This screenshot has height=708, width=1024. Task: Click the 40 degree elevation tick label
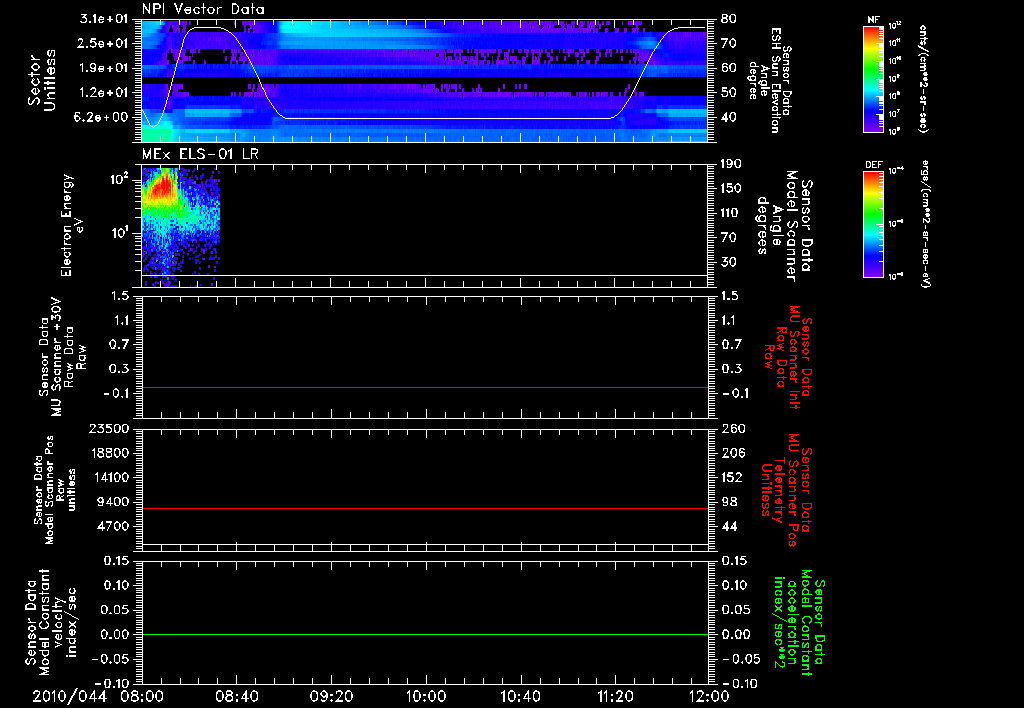click(x=728, y=117)
